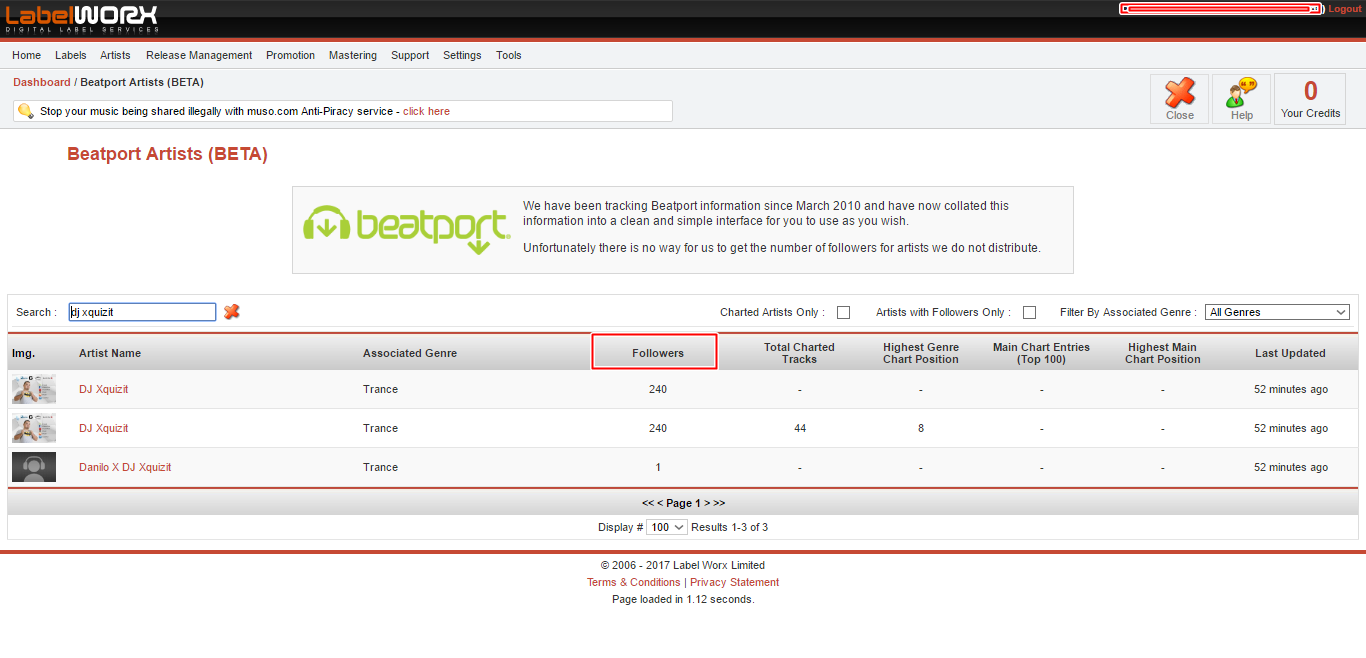1366x658 pixels.
Task: Open the Labels menu
Action: click(x=71, y=55)
